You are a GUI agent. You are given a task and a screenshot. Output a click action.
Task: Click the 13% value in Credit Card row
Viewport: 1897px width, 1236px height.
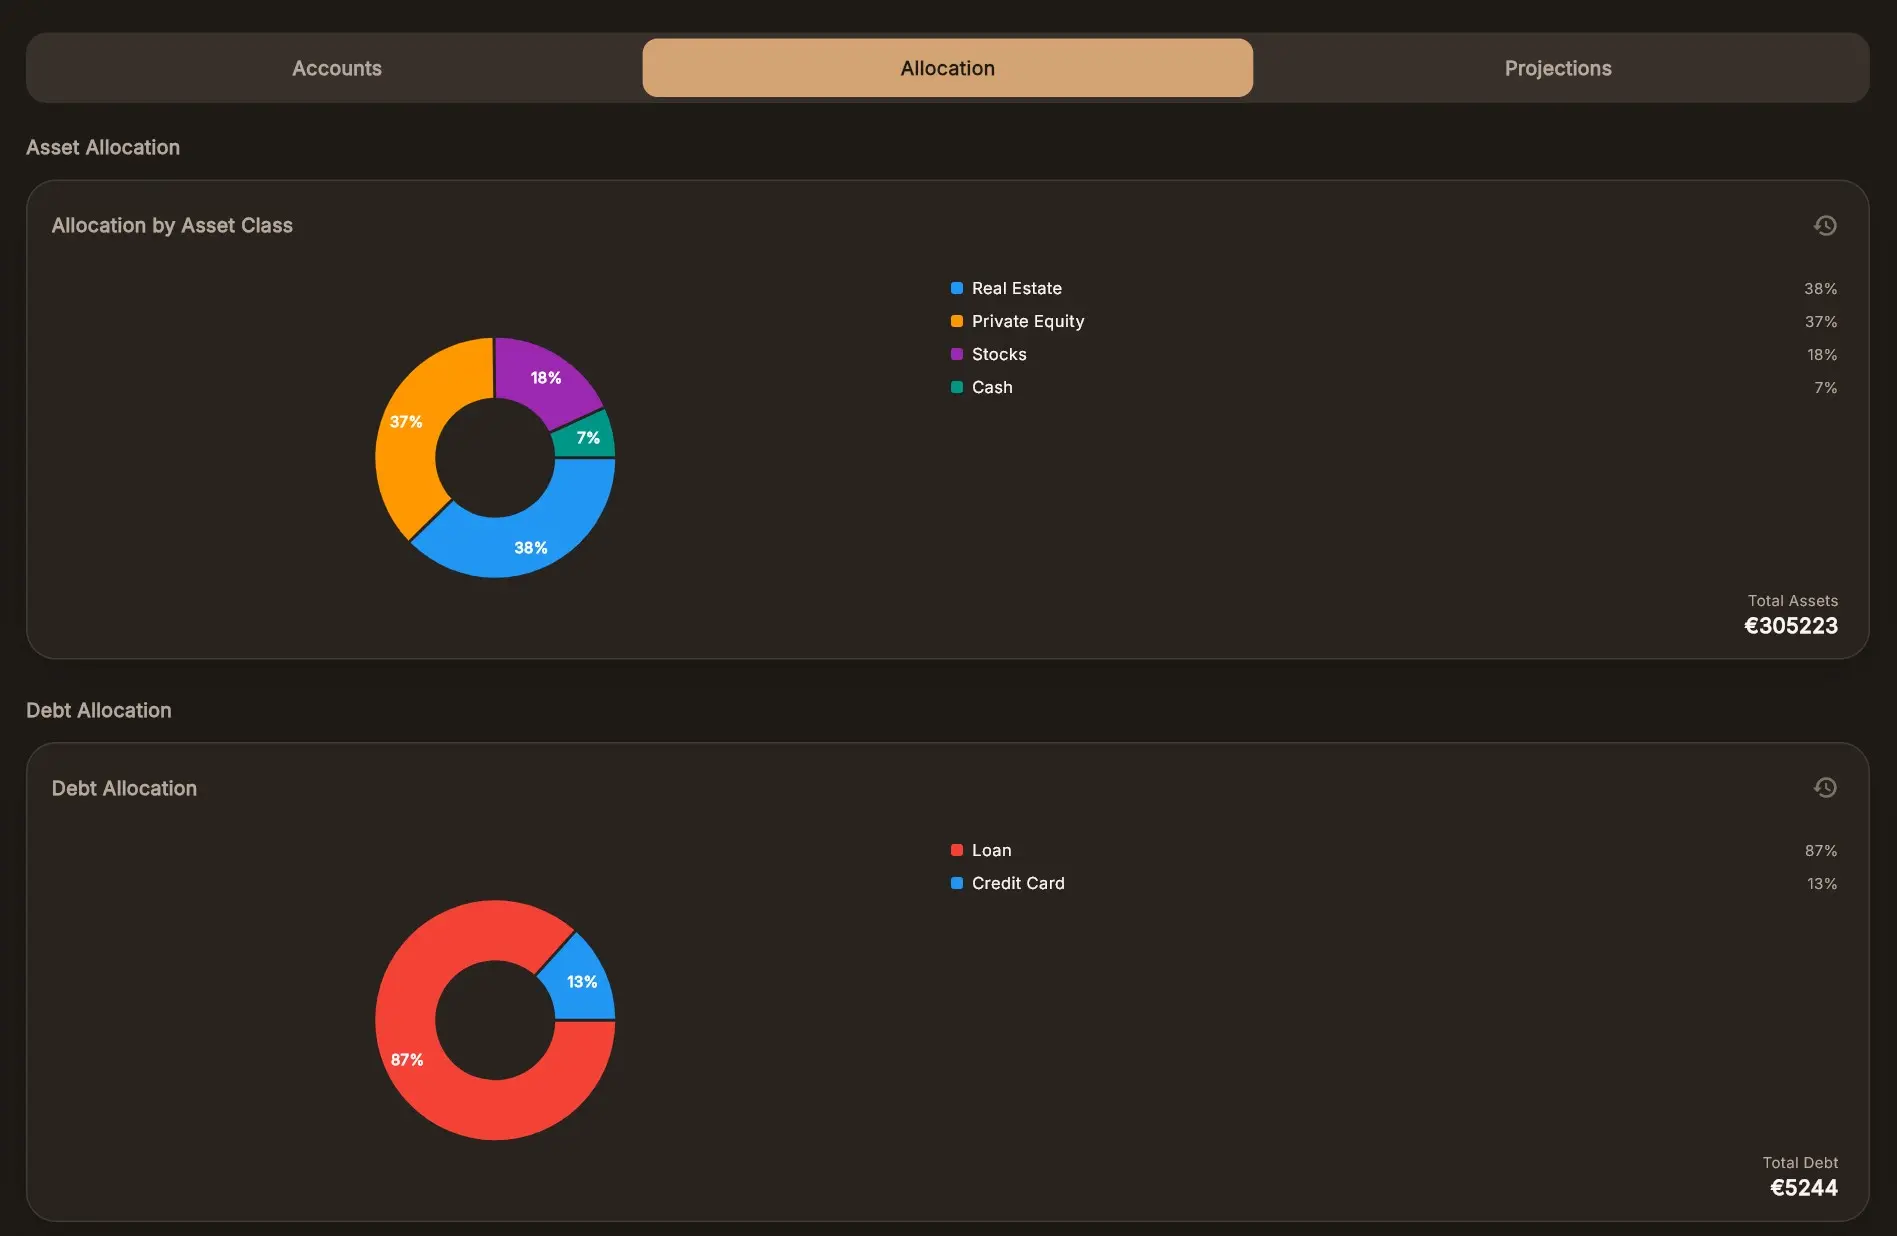(x=1822, y=883)
